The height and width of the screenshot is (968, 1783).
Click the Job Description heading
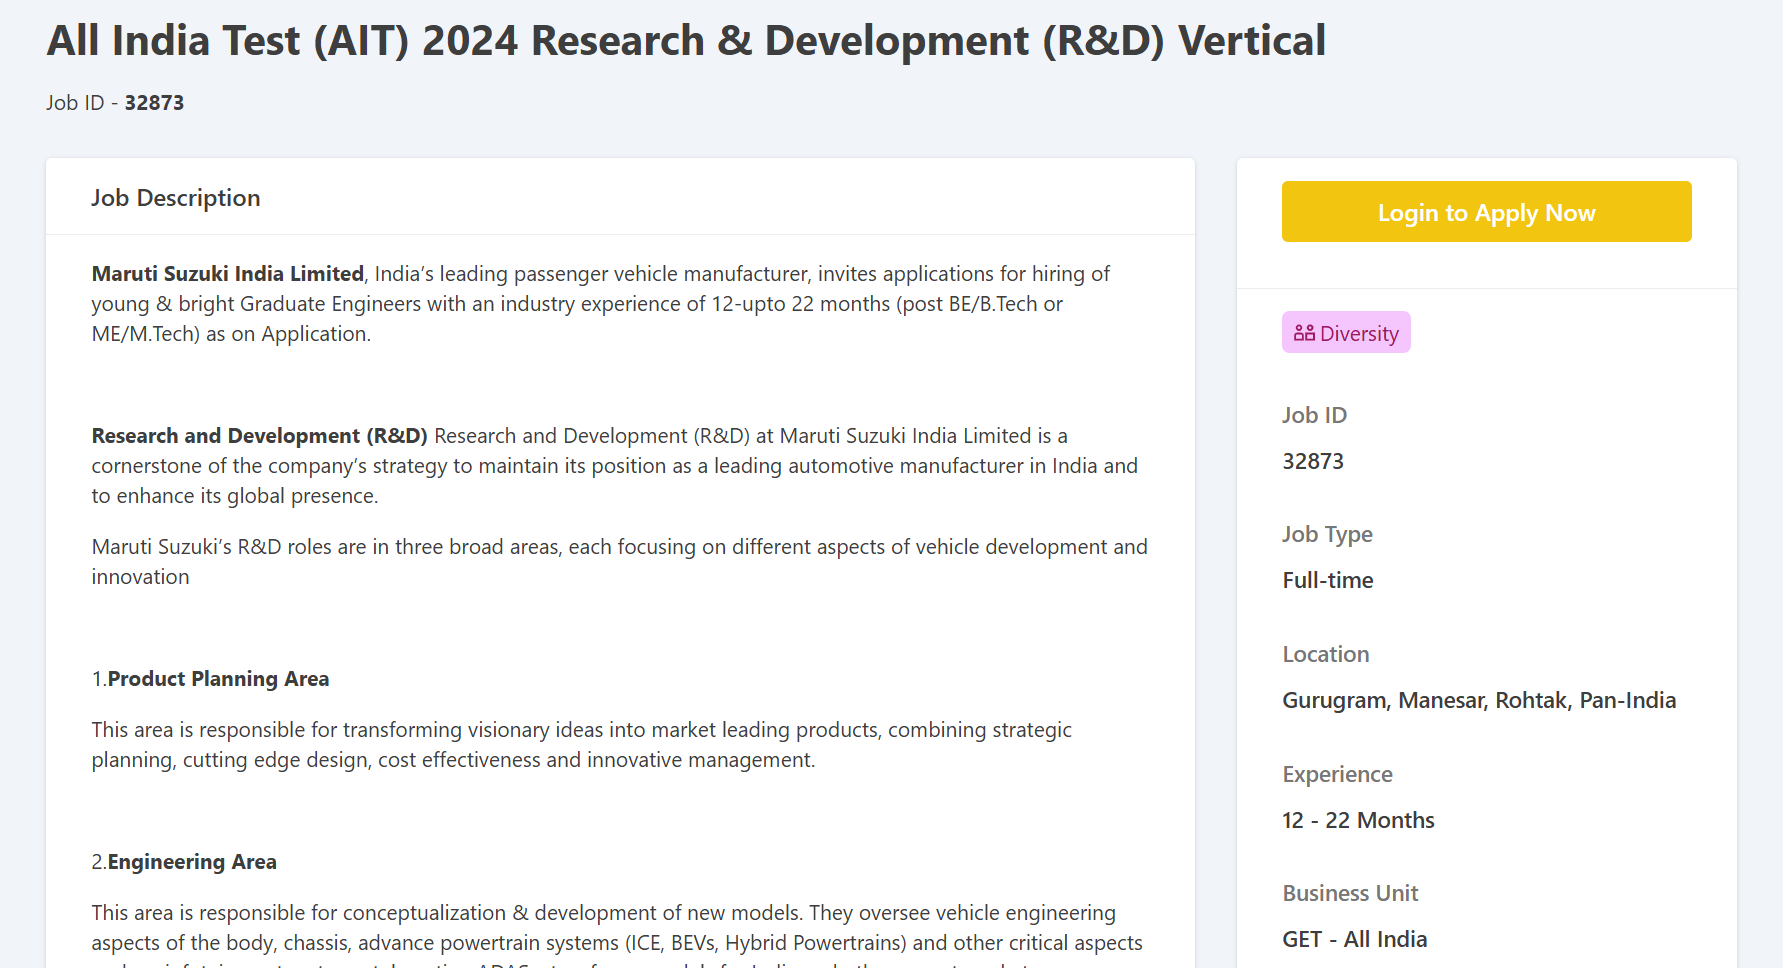pos(176,198)
